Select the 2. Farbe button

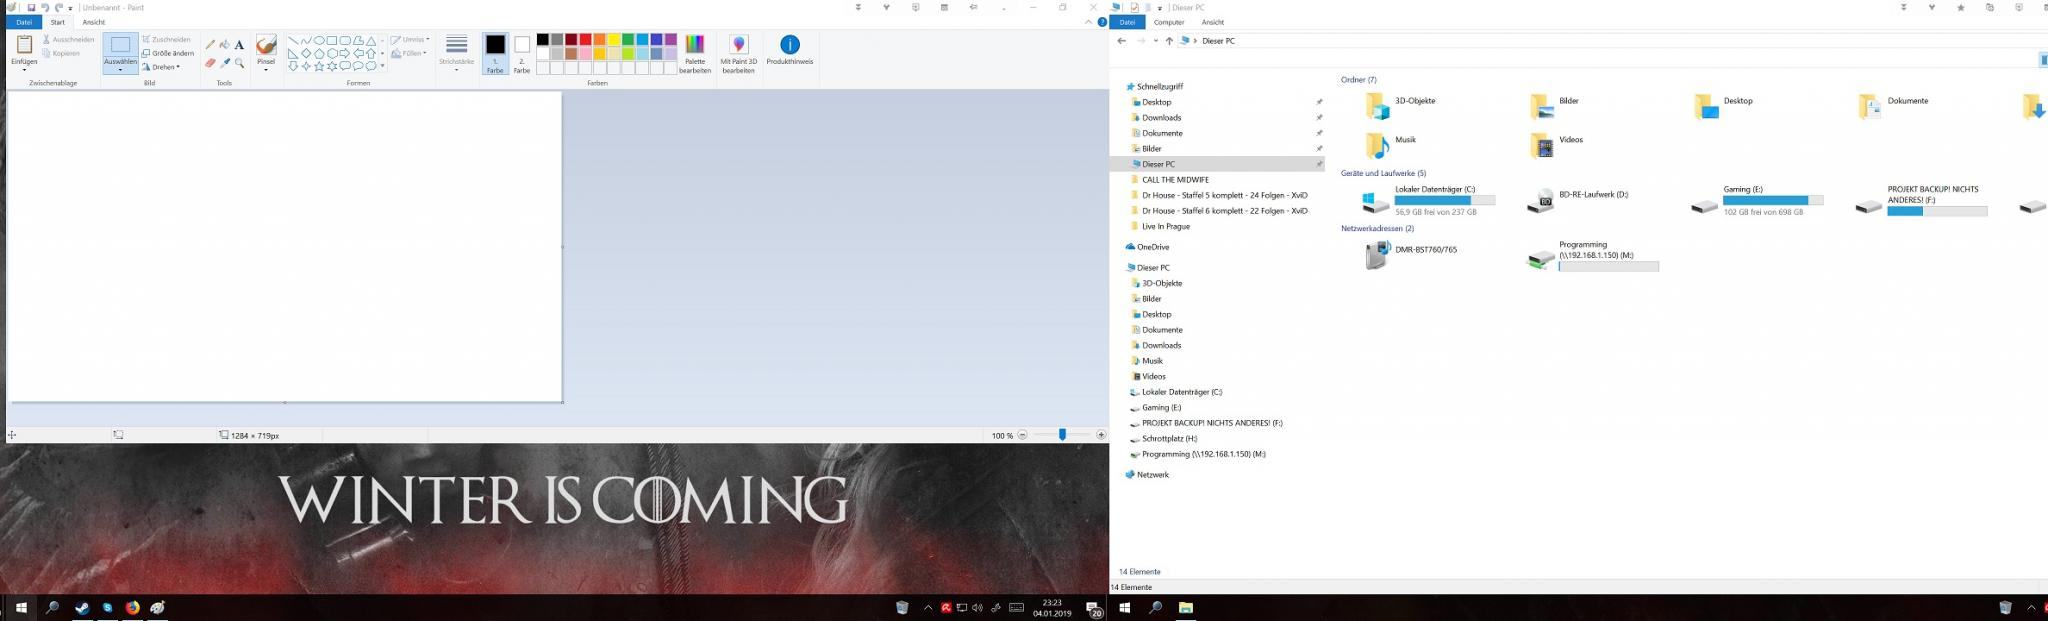pyautogui.click(x=522, y=54)
